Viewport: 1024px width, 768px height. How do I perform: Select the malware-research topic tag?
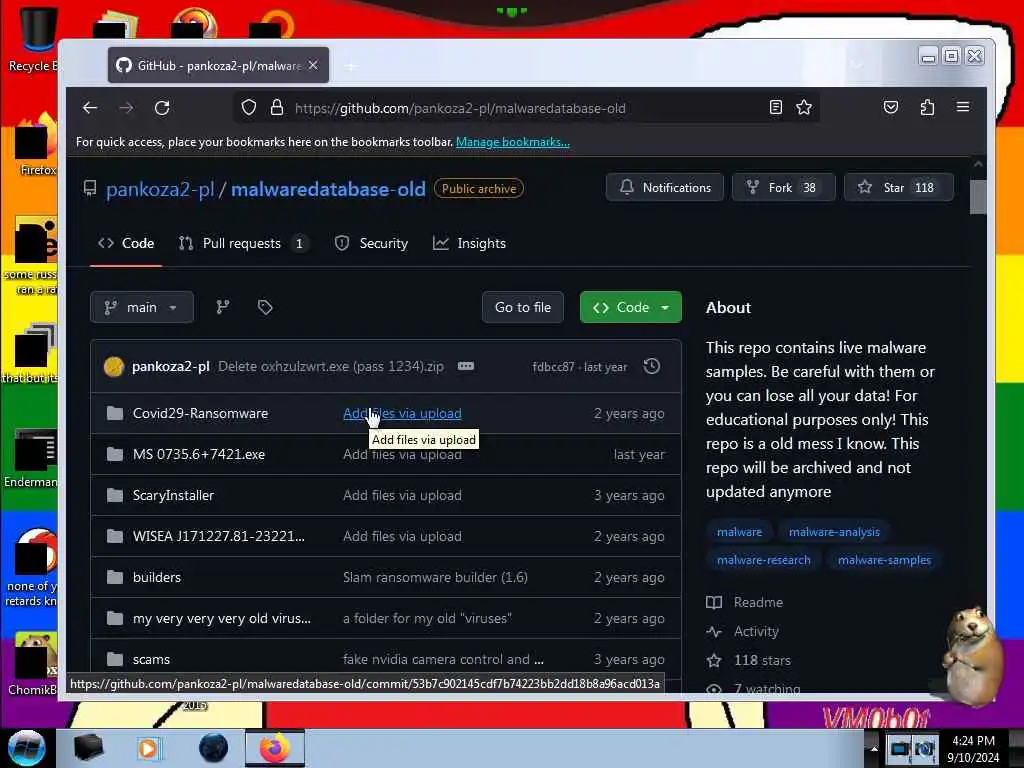763,560
